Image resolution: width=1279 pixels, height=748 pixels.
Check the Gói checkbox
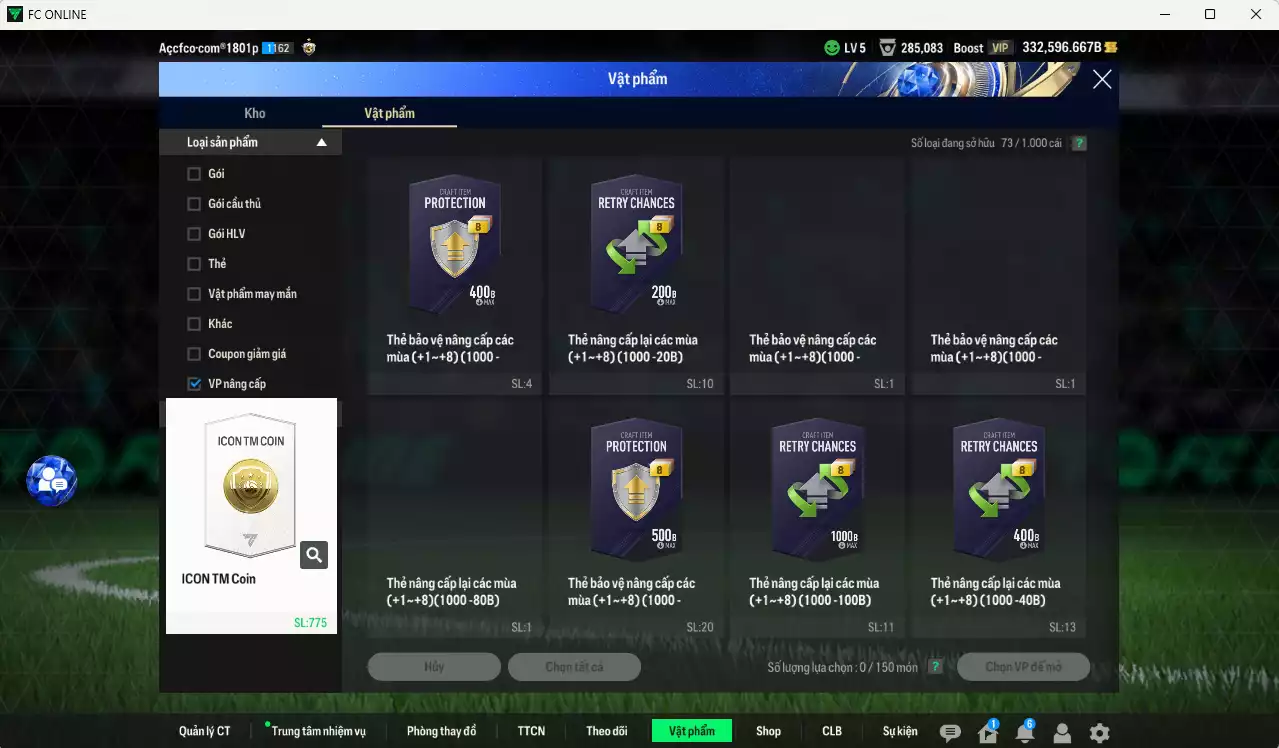pyautogui.click(x=194, y=174)
